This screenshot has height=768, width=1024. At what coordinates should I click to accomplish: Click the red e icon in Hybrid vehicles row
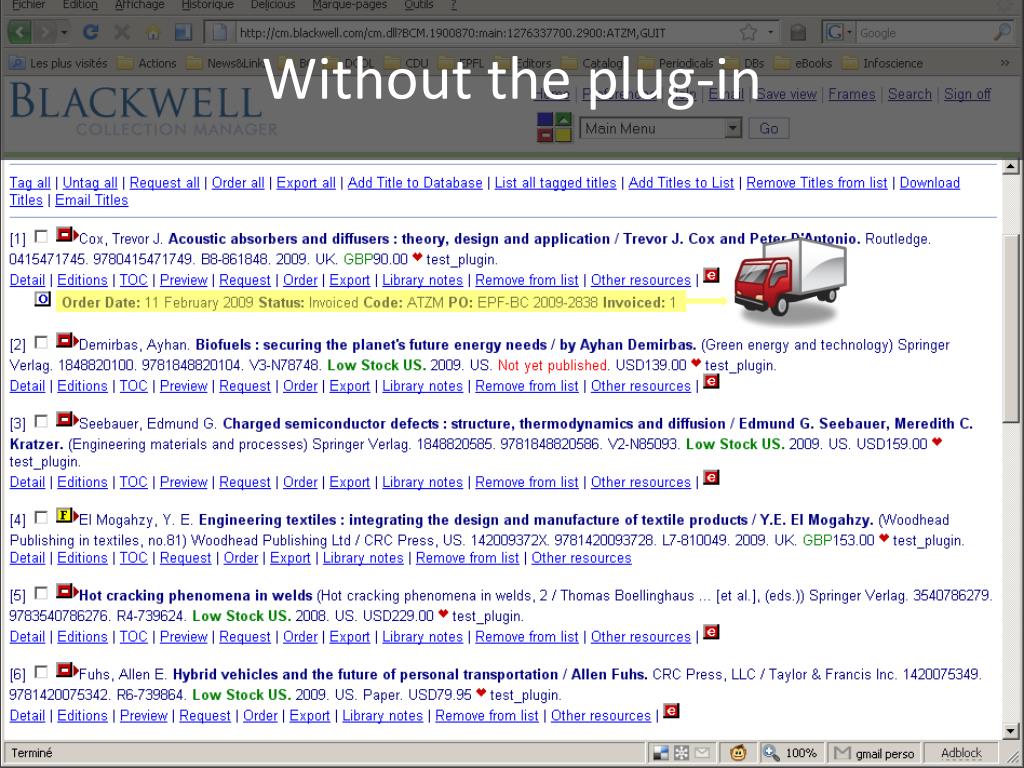(671, 711)
